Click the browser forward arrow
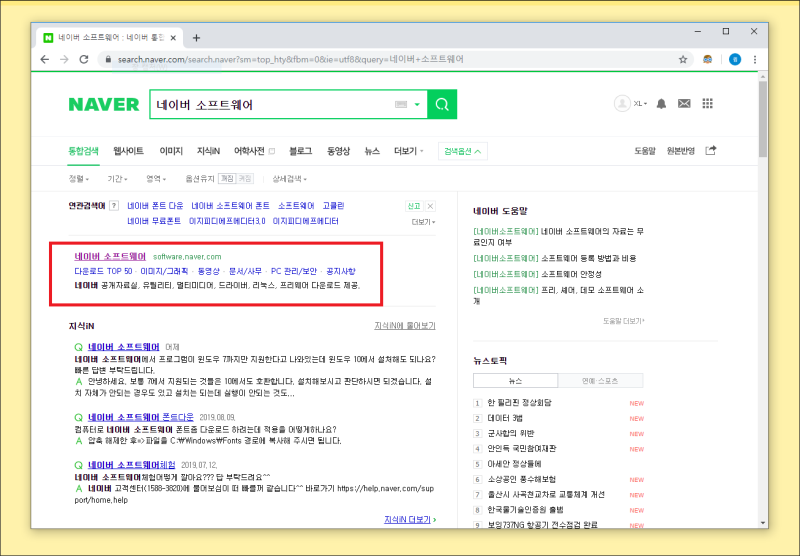800x556 pixels. pos(64,60)
